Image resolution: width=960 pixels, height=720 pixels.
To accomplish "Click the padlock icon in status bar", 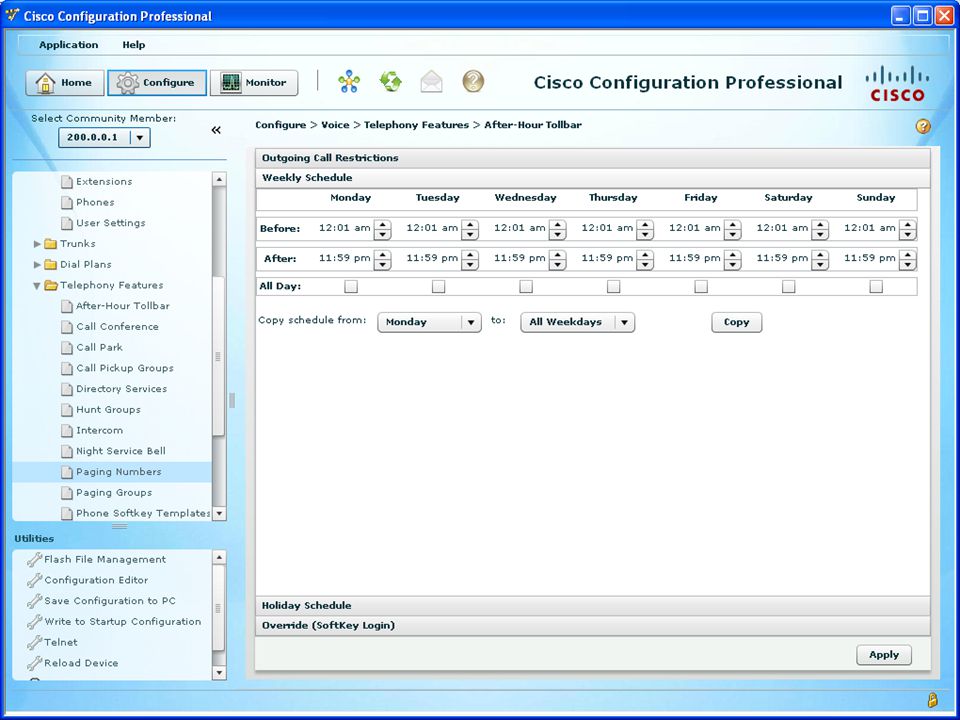I will pos(932,699).
